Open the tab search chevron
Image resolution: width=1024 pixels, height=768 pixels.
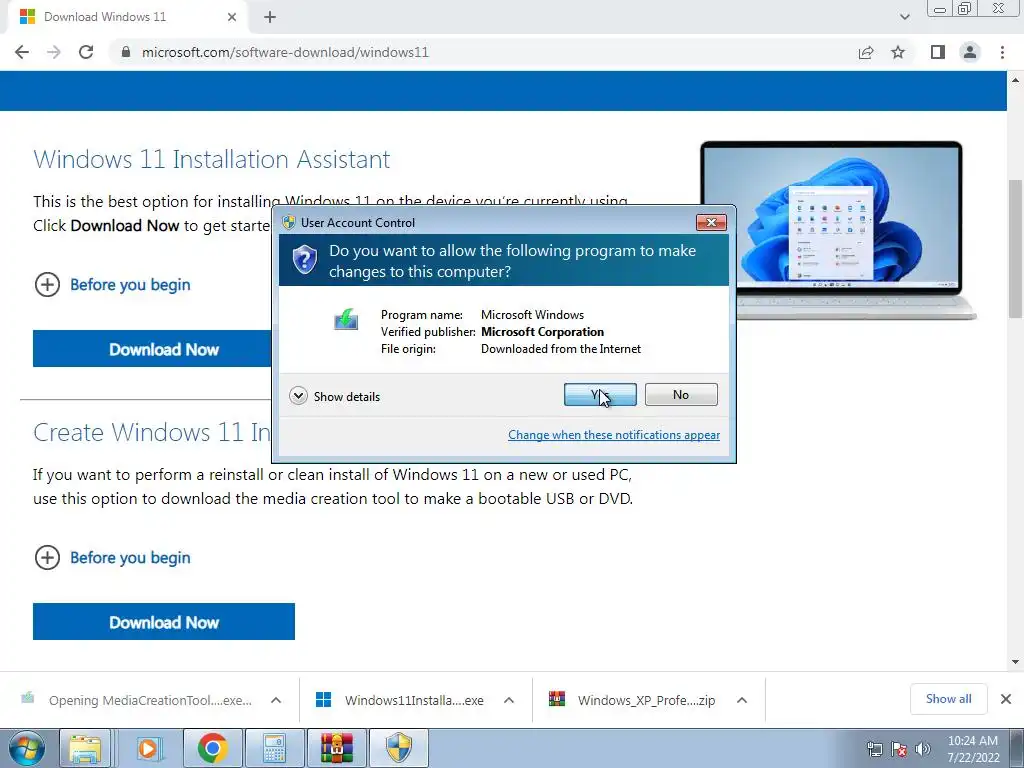904,17
